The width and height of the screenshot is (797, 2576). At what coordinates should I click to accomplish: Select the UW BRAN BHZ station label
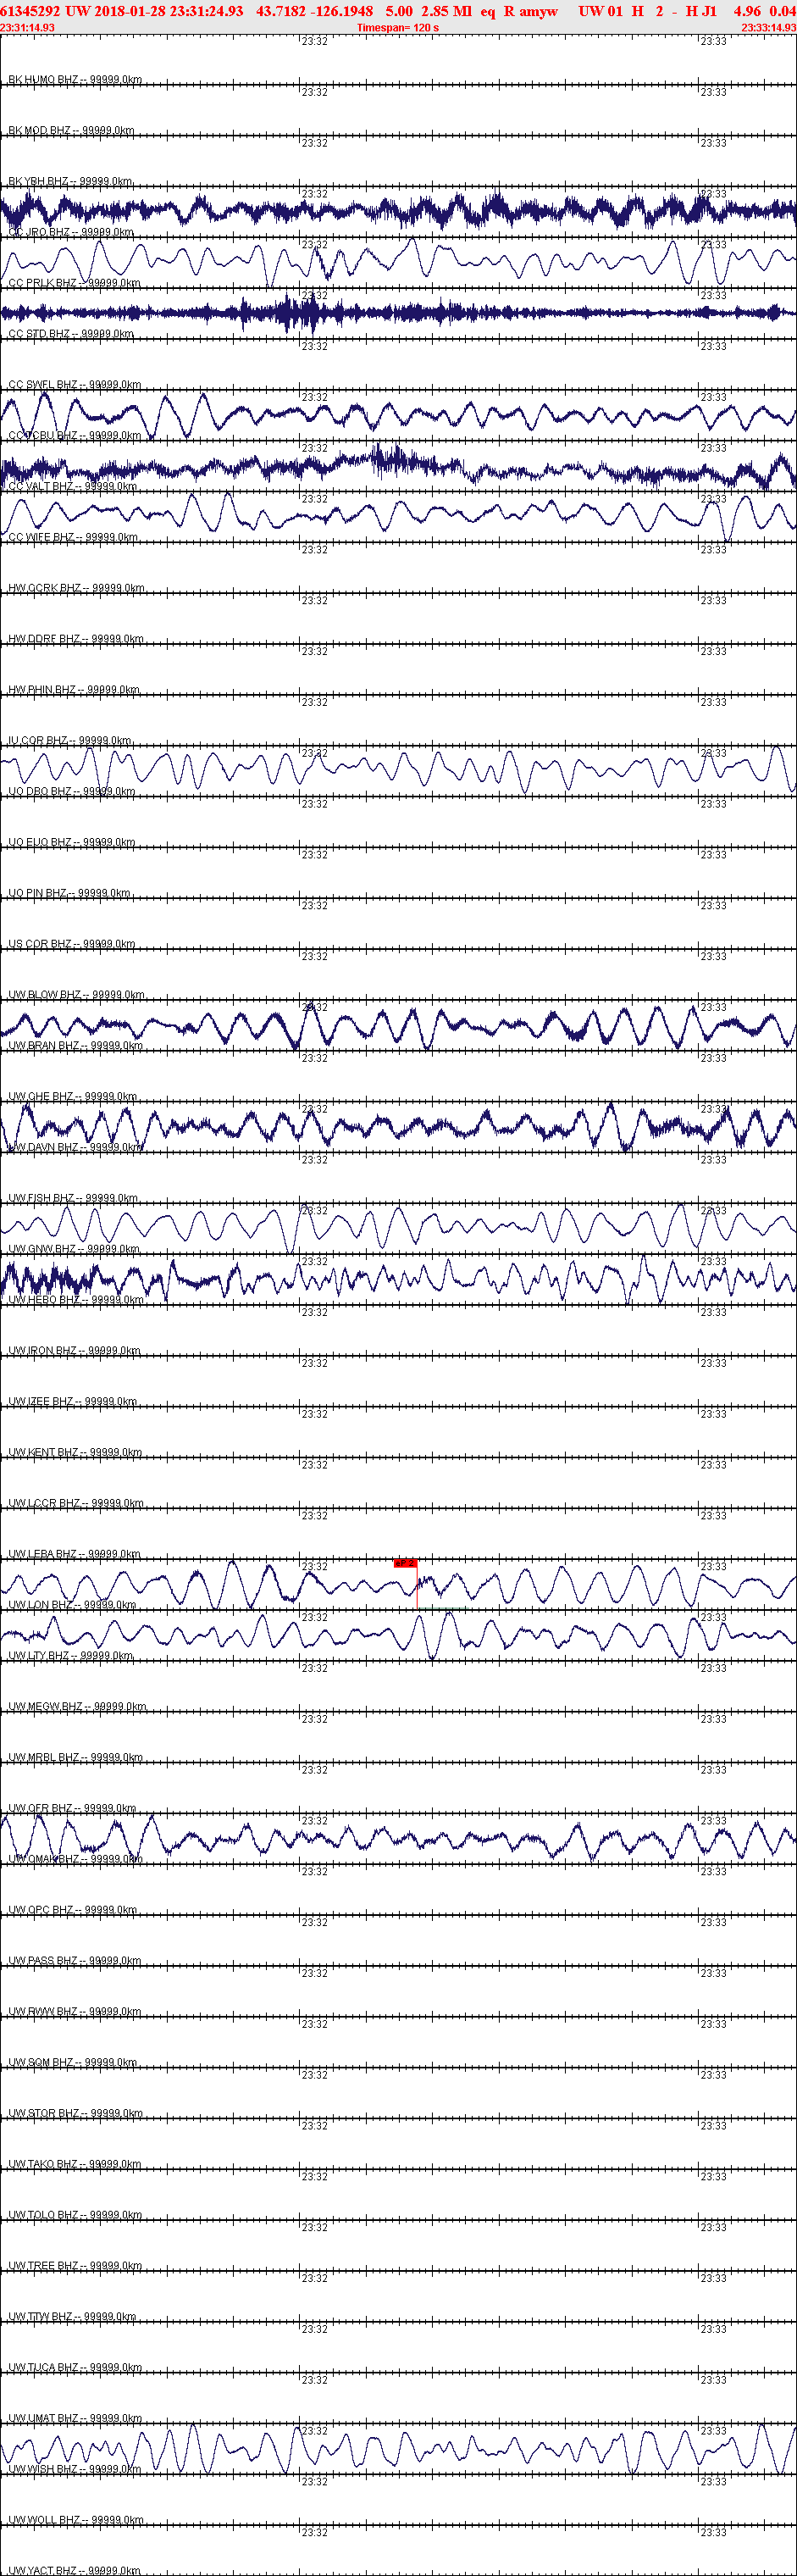tap(75, 1045)
